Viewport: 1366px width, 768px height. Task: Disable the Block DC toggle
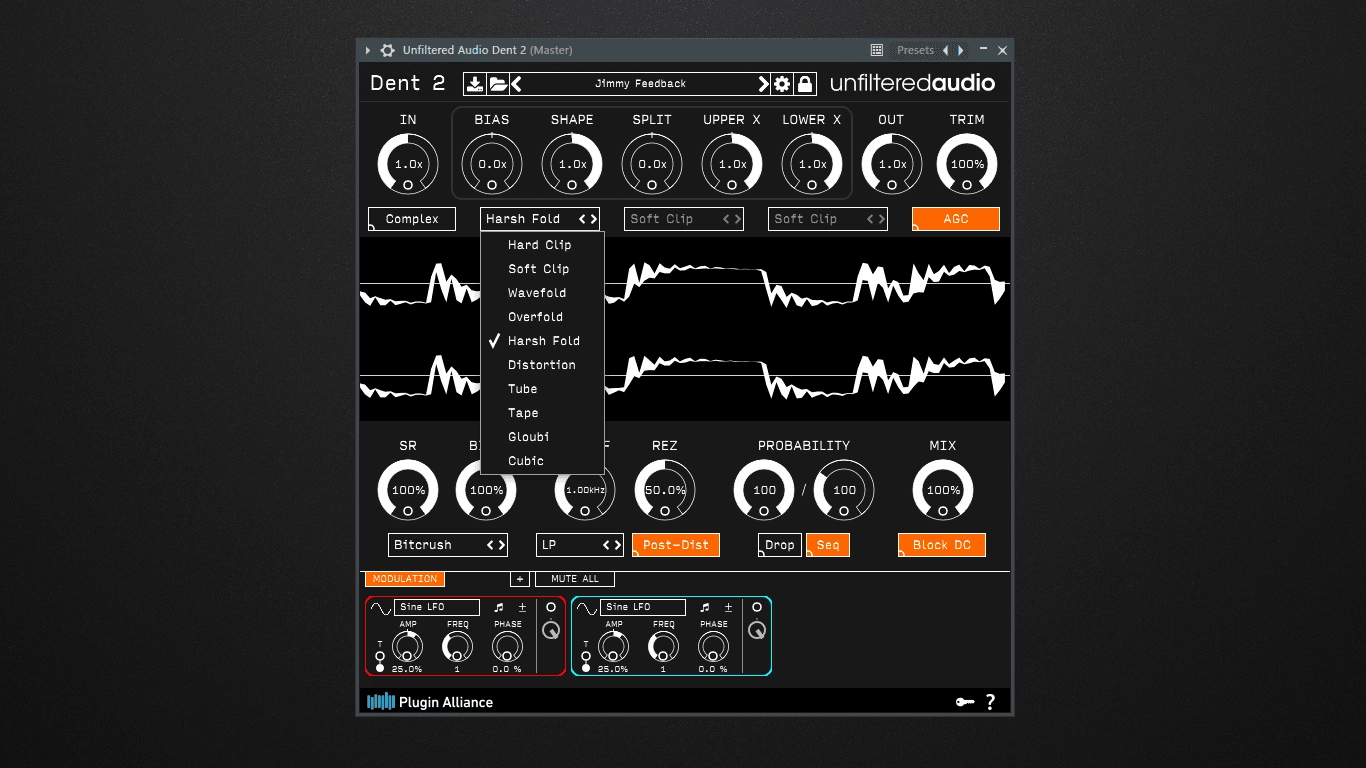click(942, 545)
